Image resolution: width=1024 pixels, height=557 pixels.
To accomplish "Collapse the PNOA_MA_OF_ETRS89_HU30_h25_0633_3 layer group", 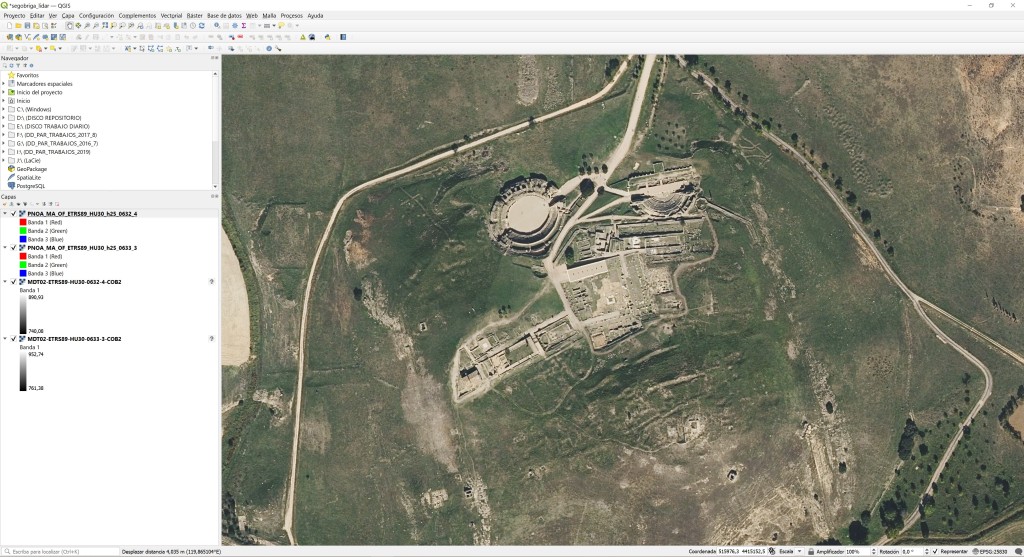I will tap(5, 248).
